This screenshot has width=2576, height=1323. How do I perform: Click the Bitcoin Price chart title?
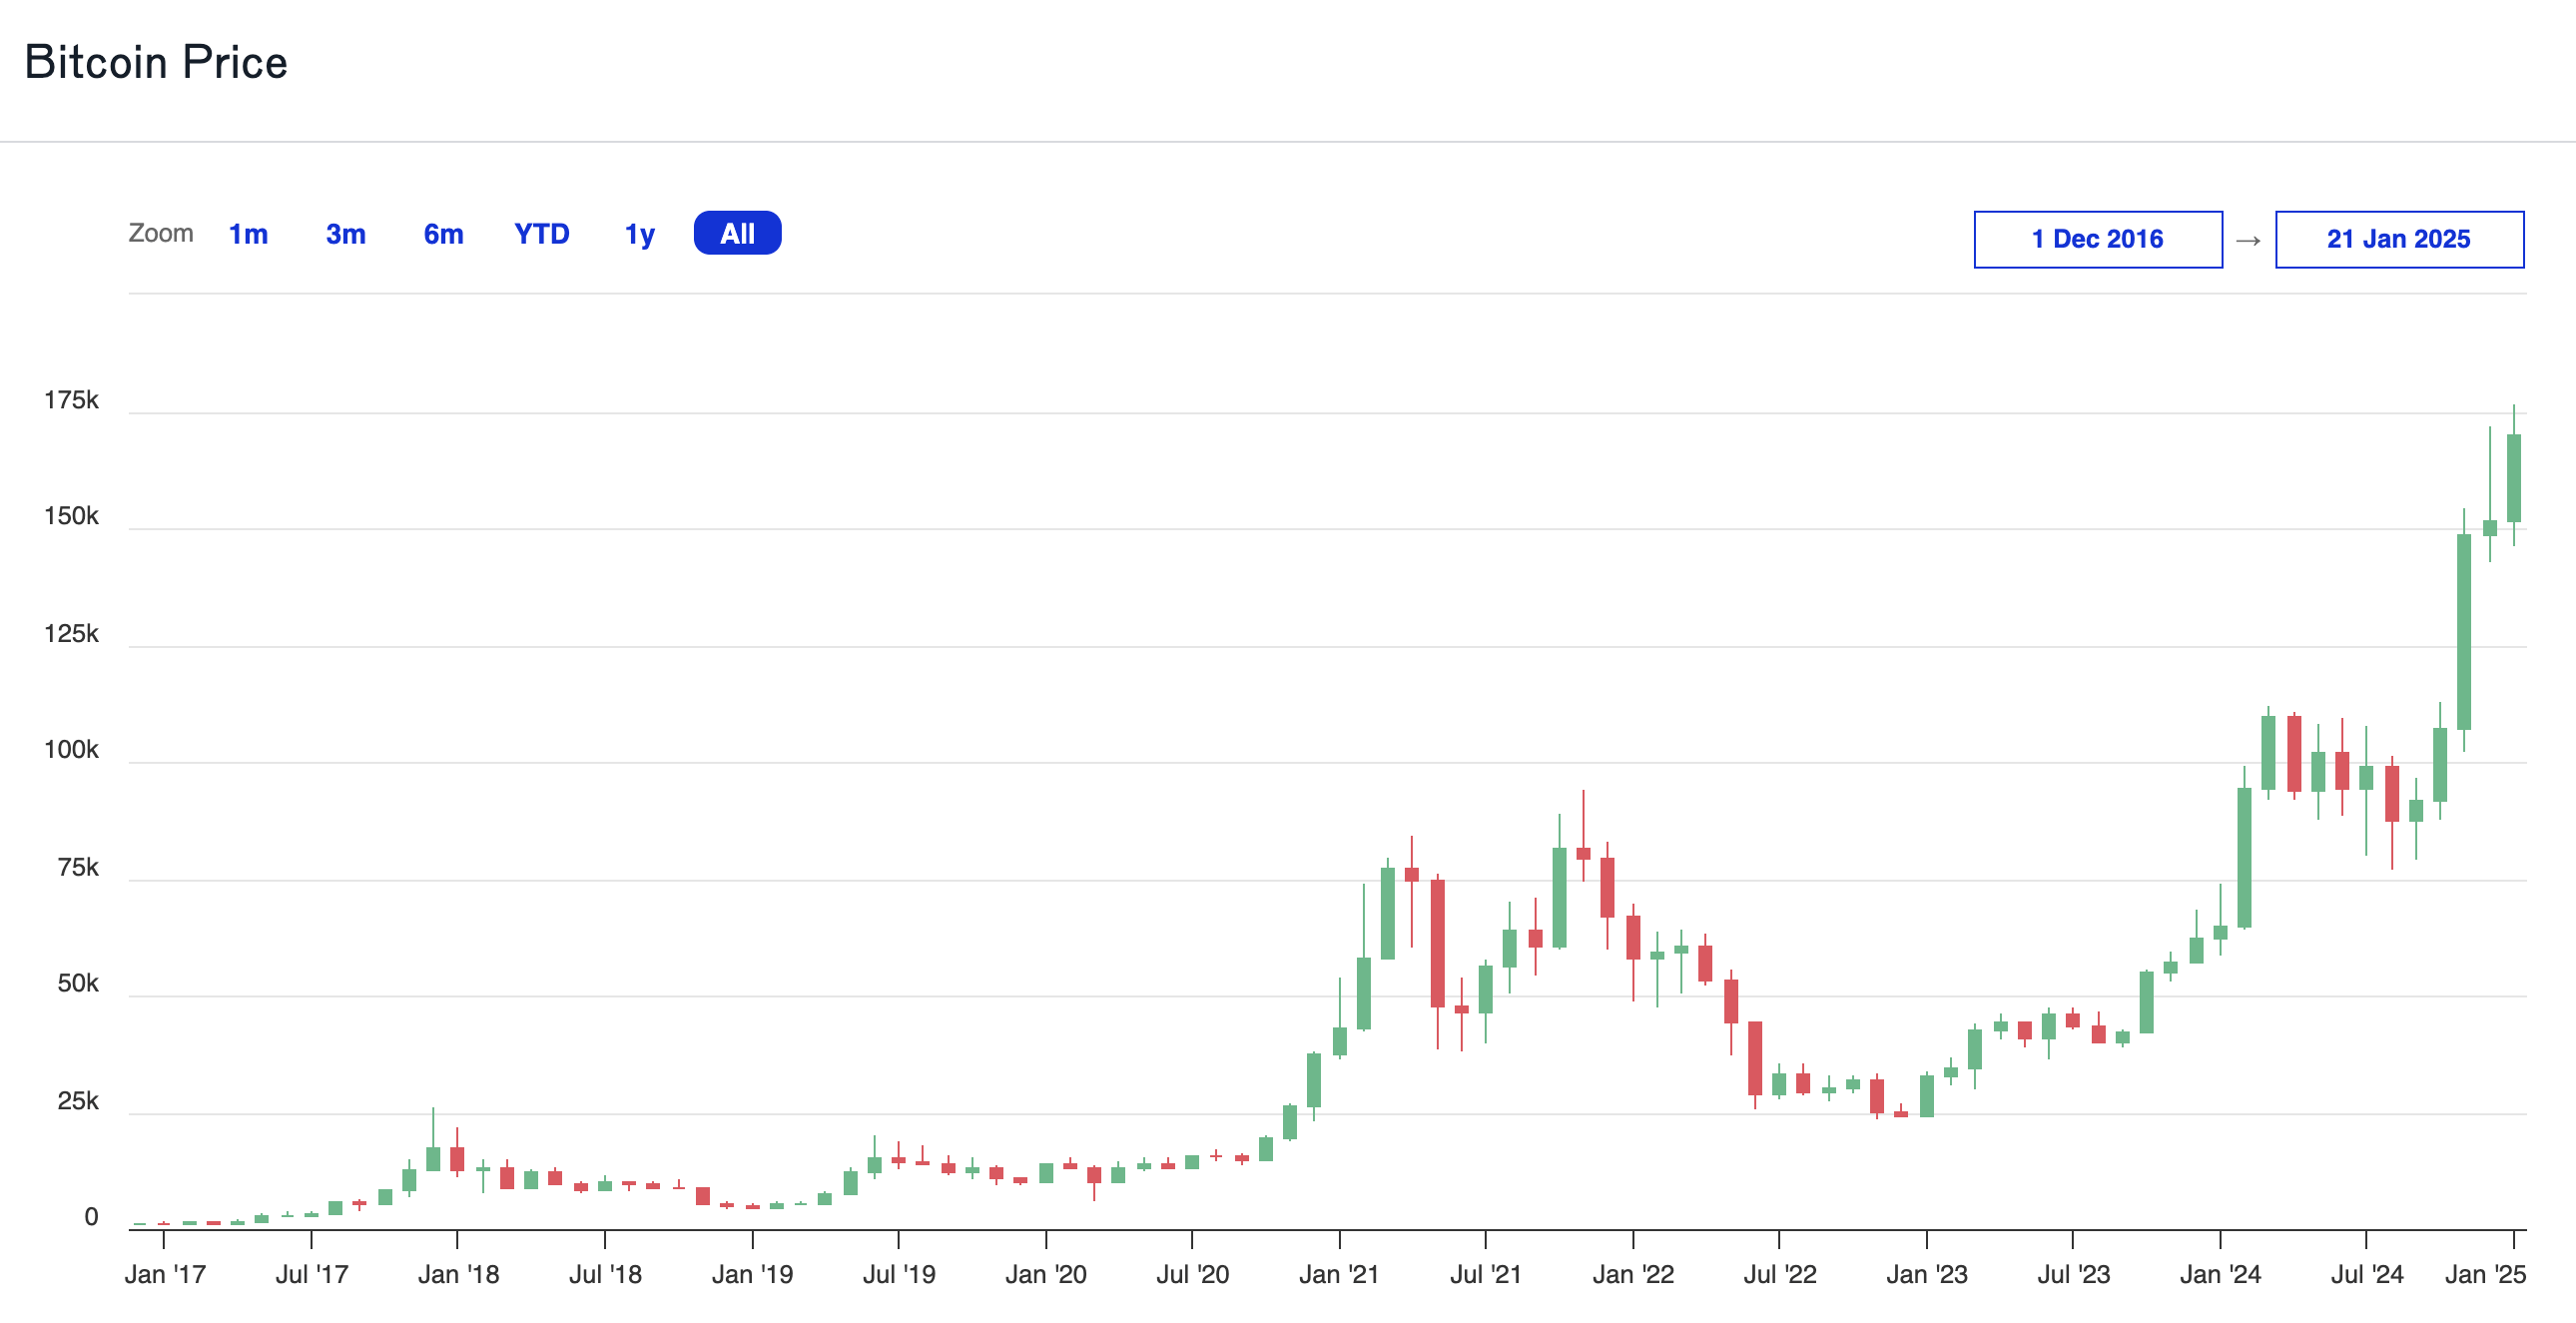coord(157,62)
